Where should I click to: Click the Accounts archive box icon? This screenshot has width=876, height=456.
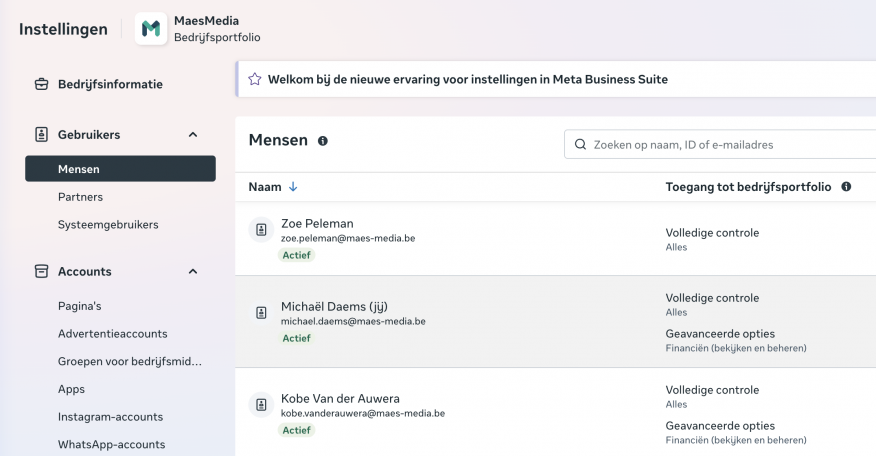tap(41, 272)
